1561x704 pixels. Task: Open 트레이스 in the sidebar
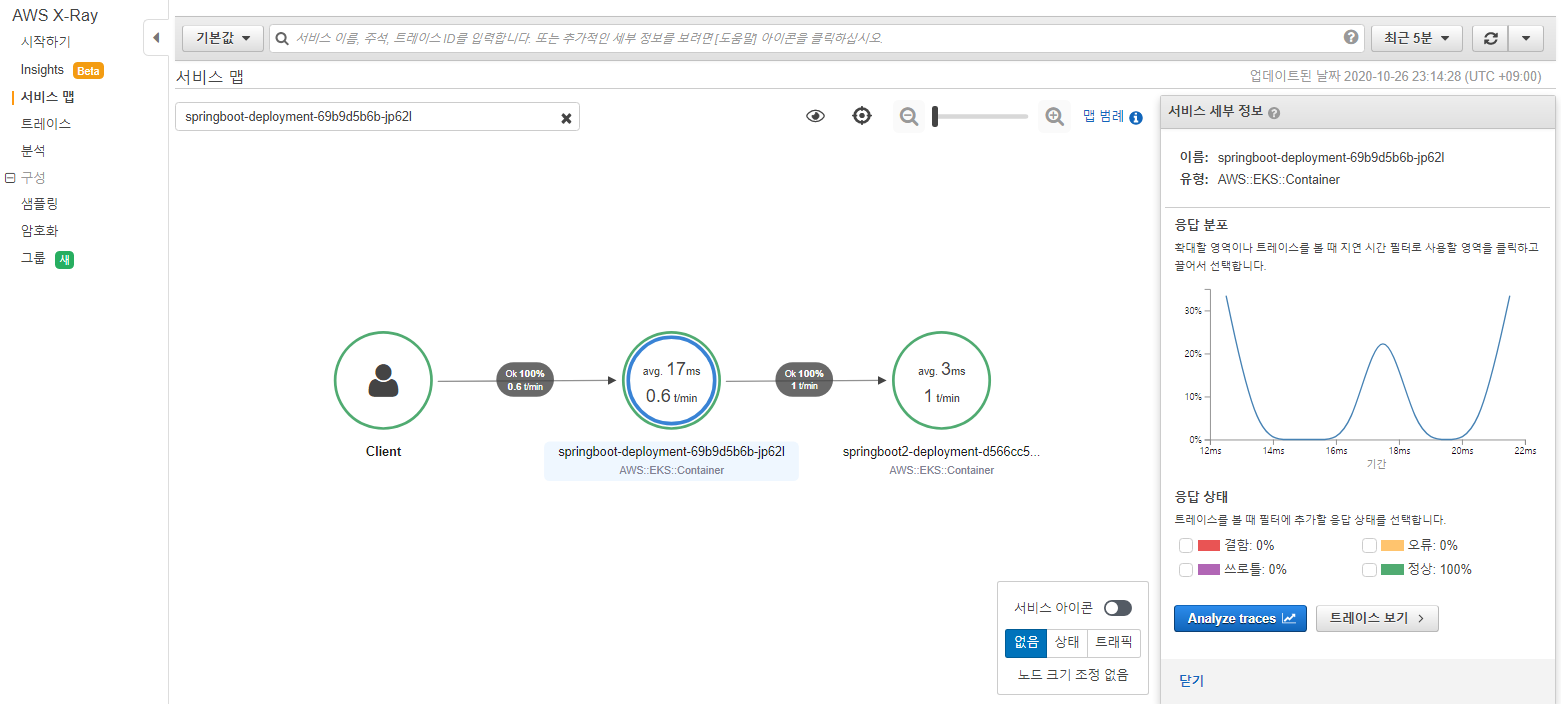46,124
